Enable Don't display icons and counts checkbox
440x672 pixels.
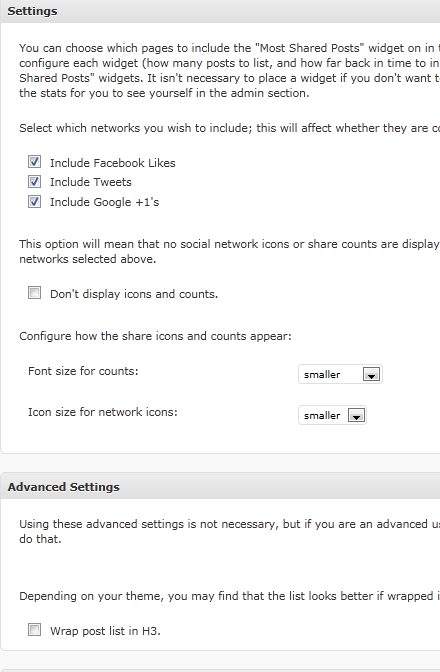click(x=34, y=293)
